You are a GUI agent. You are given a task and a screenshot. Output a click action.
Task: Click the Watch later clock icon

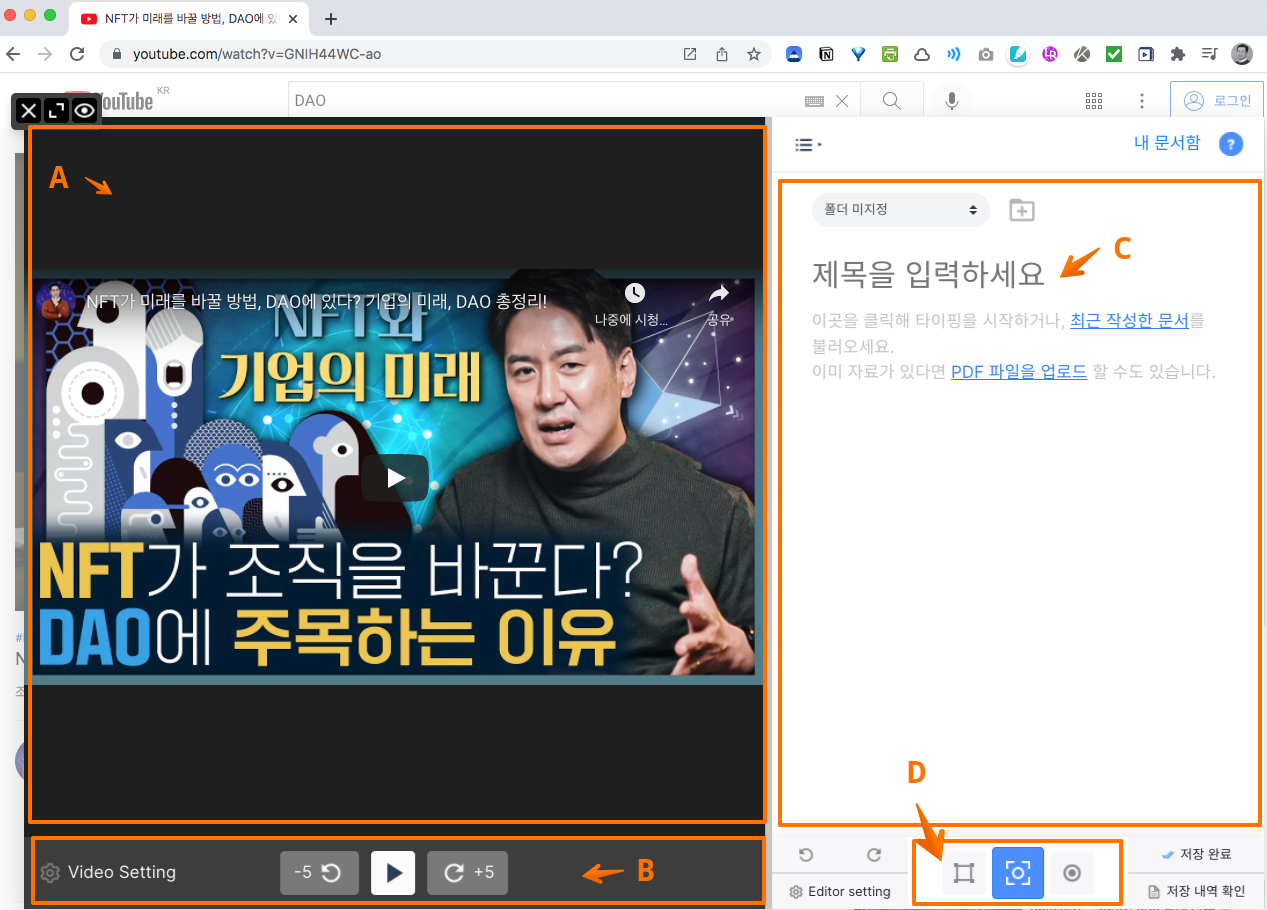(x=634, y=293)
